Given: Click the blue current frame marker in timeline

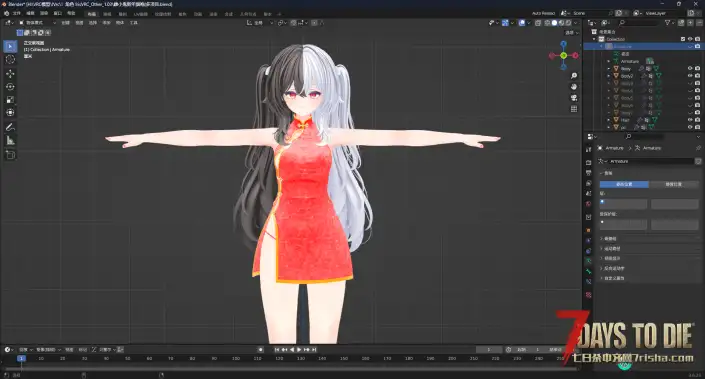Looking at the screenshot, I should tap(21, 358).
